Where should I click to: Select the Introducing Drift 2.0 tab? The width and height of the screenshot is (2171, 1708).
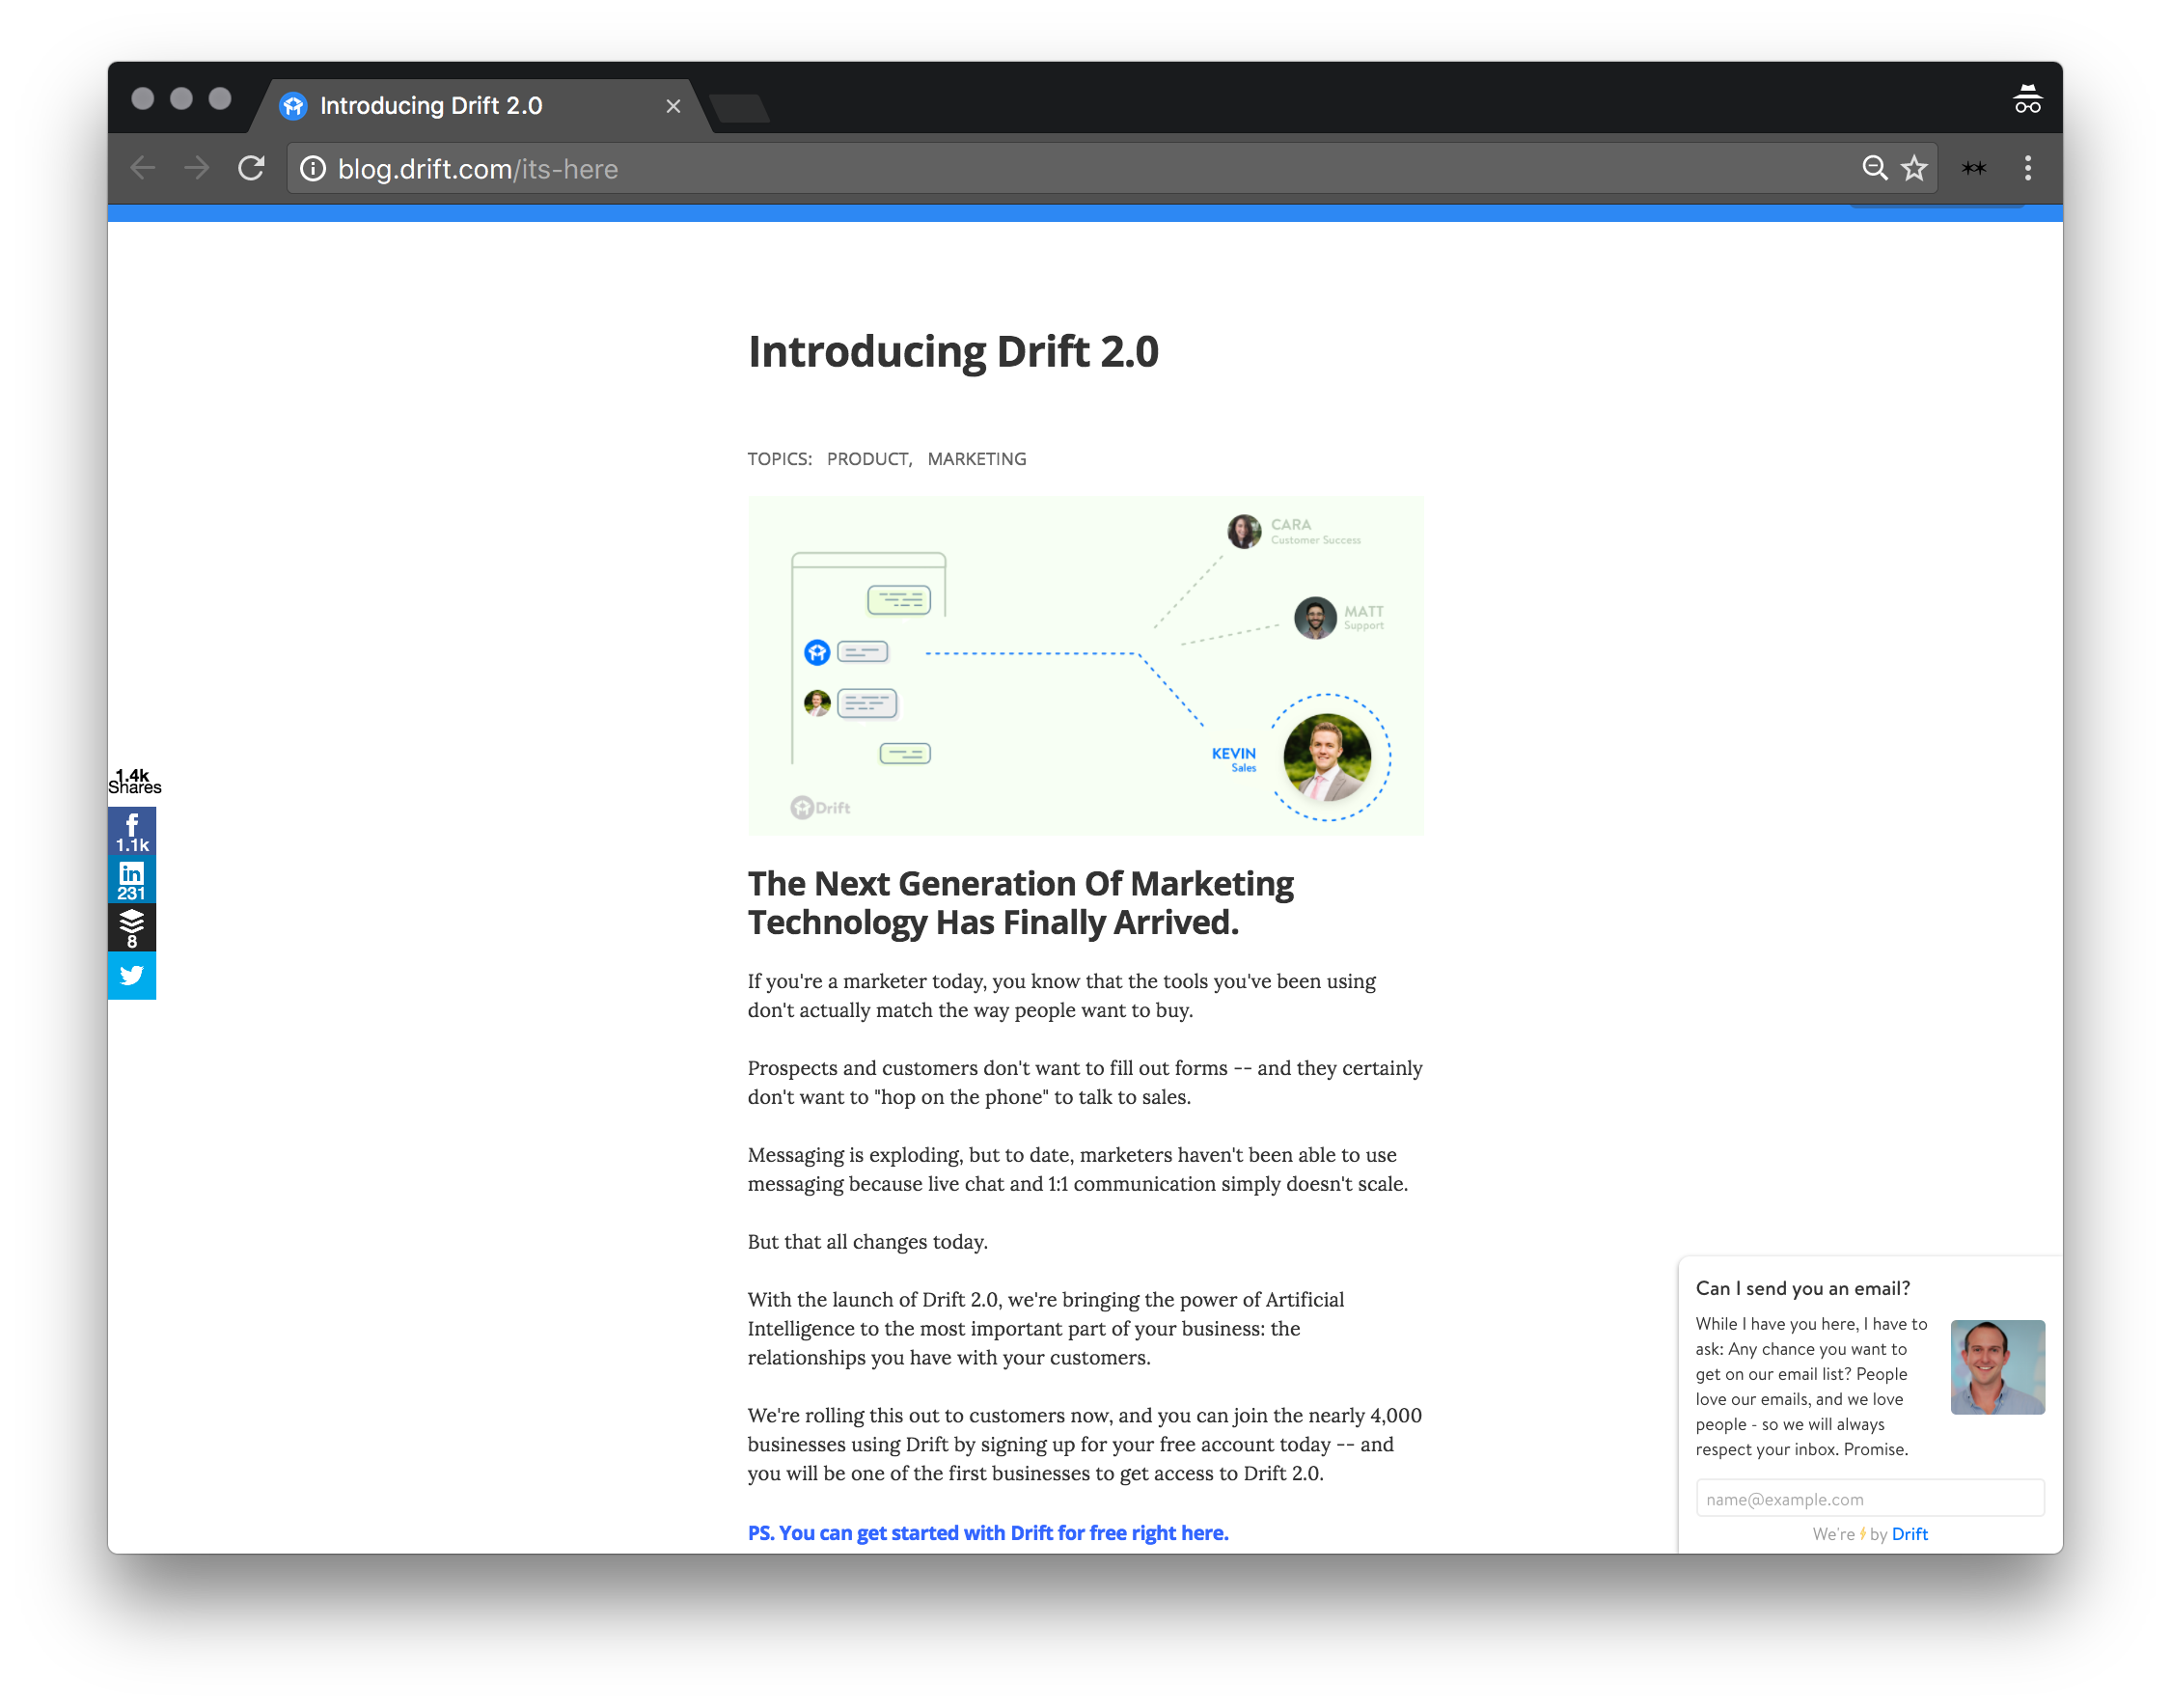[x=480, y=106]
